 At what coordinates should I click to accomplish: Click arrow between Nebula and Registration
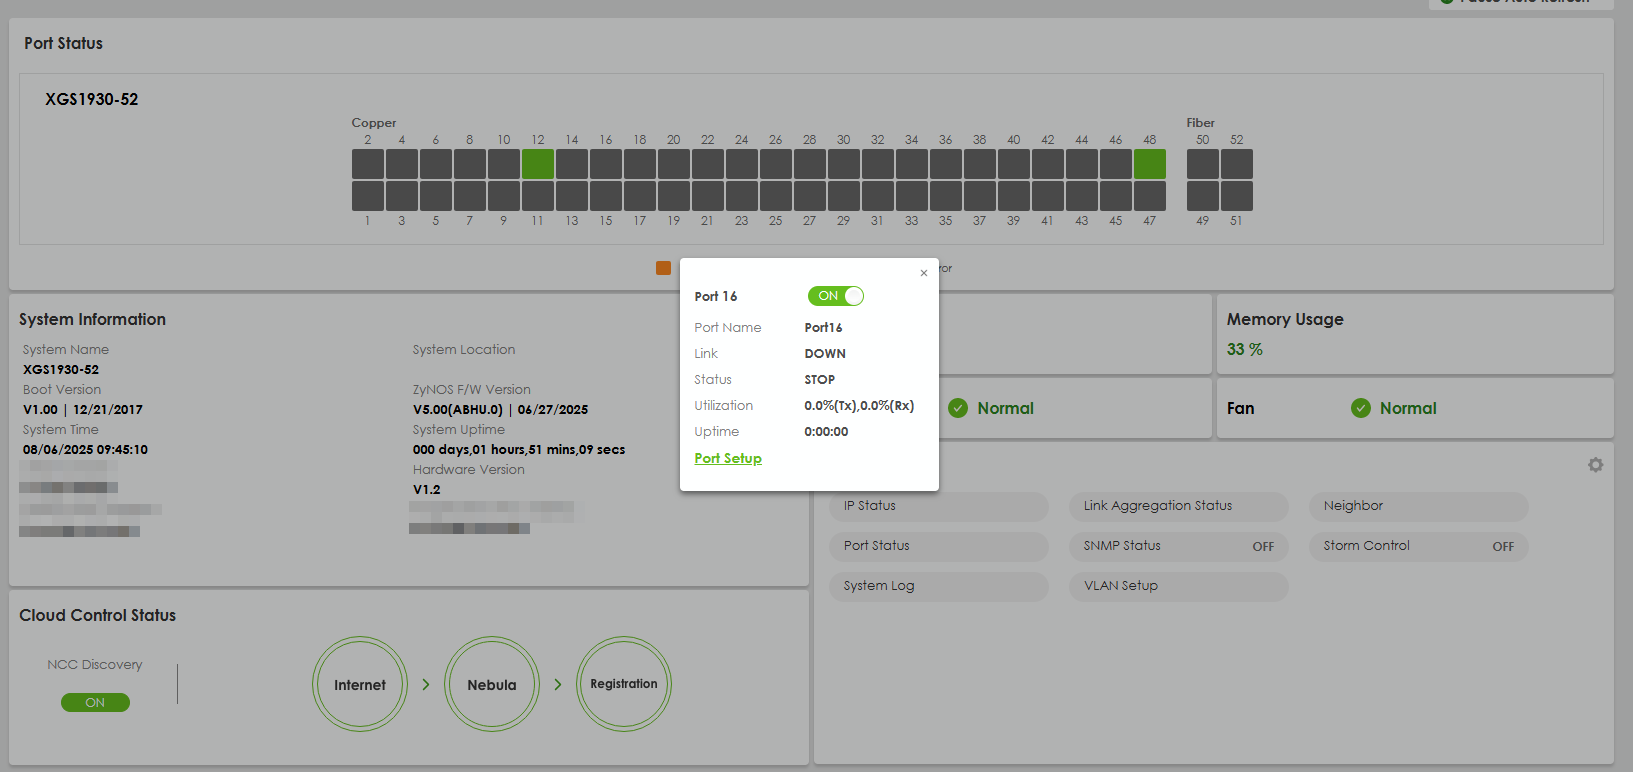pyautogui.click(x=558, y=685)
